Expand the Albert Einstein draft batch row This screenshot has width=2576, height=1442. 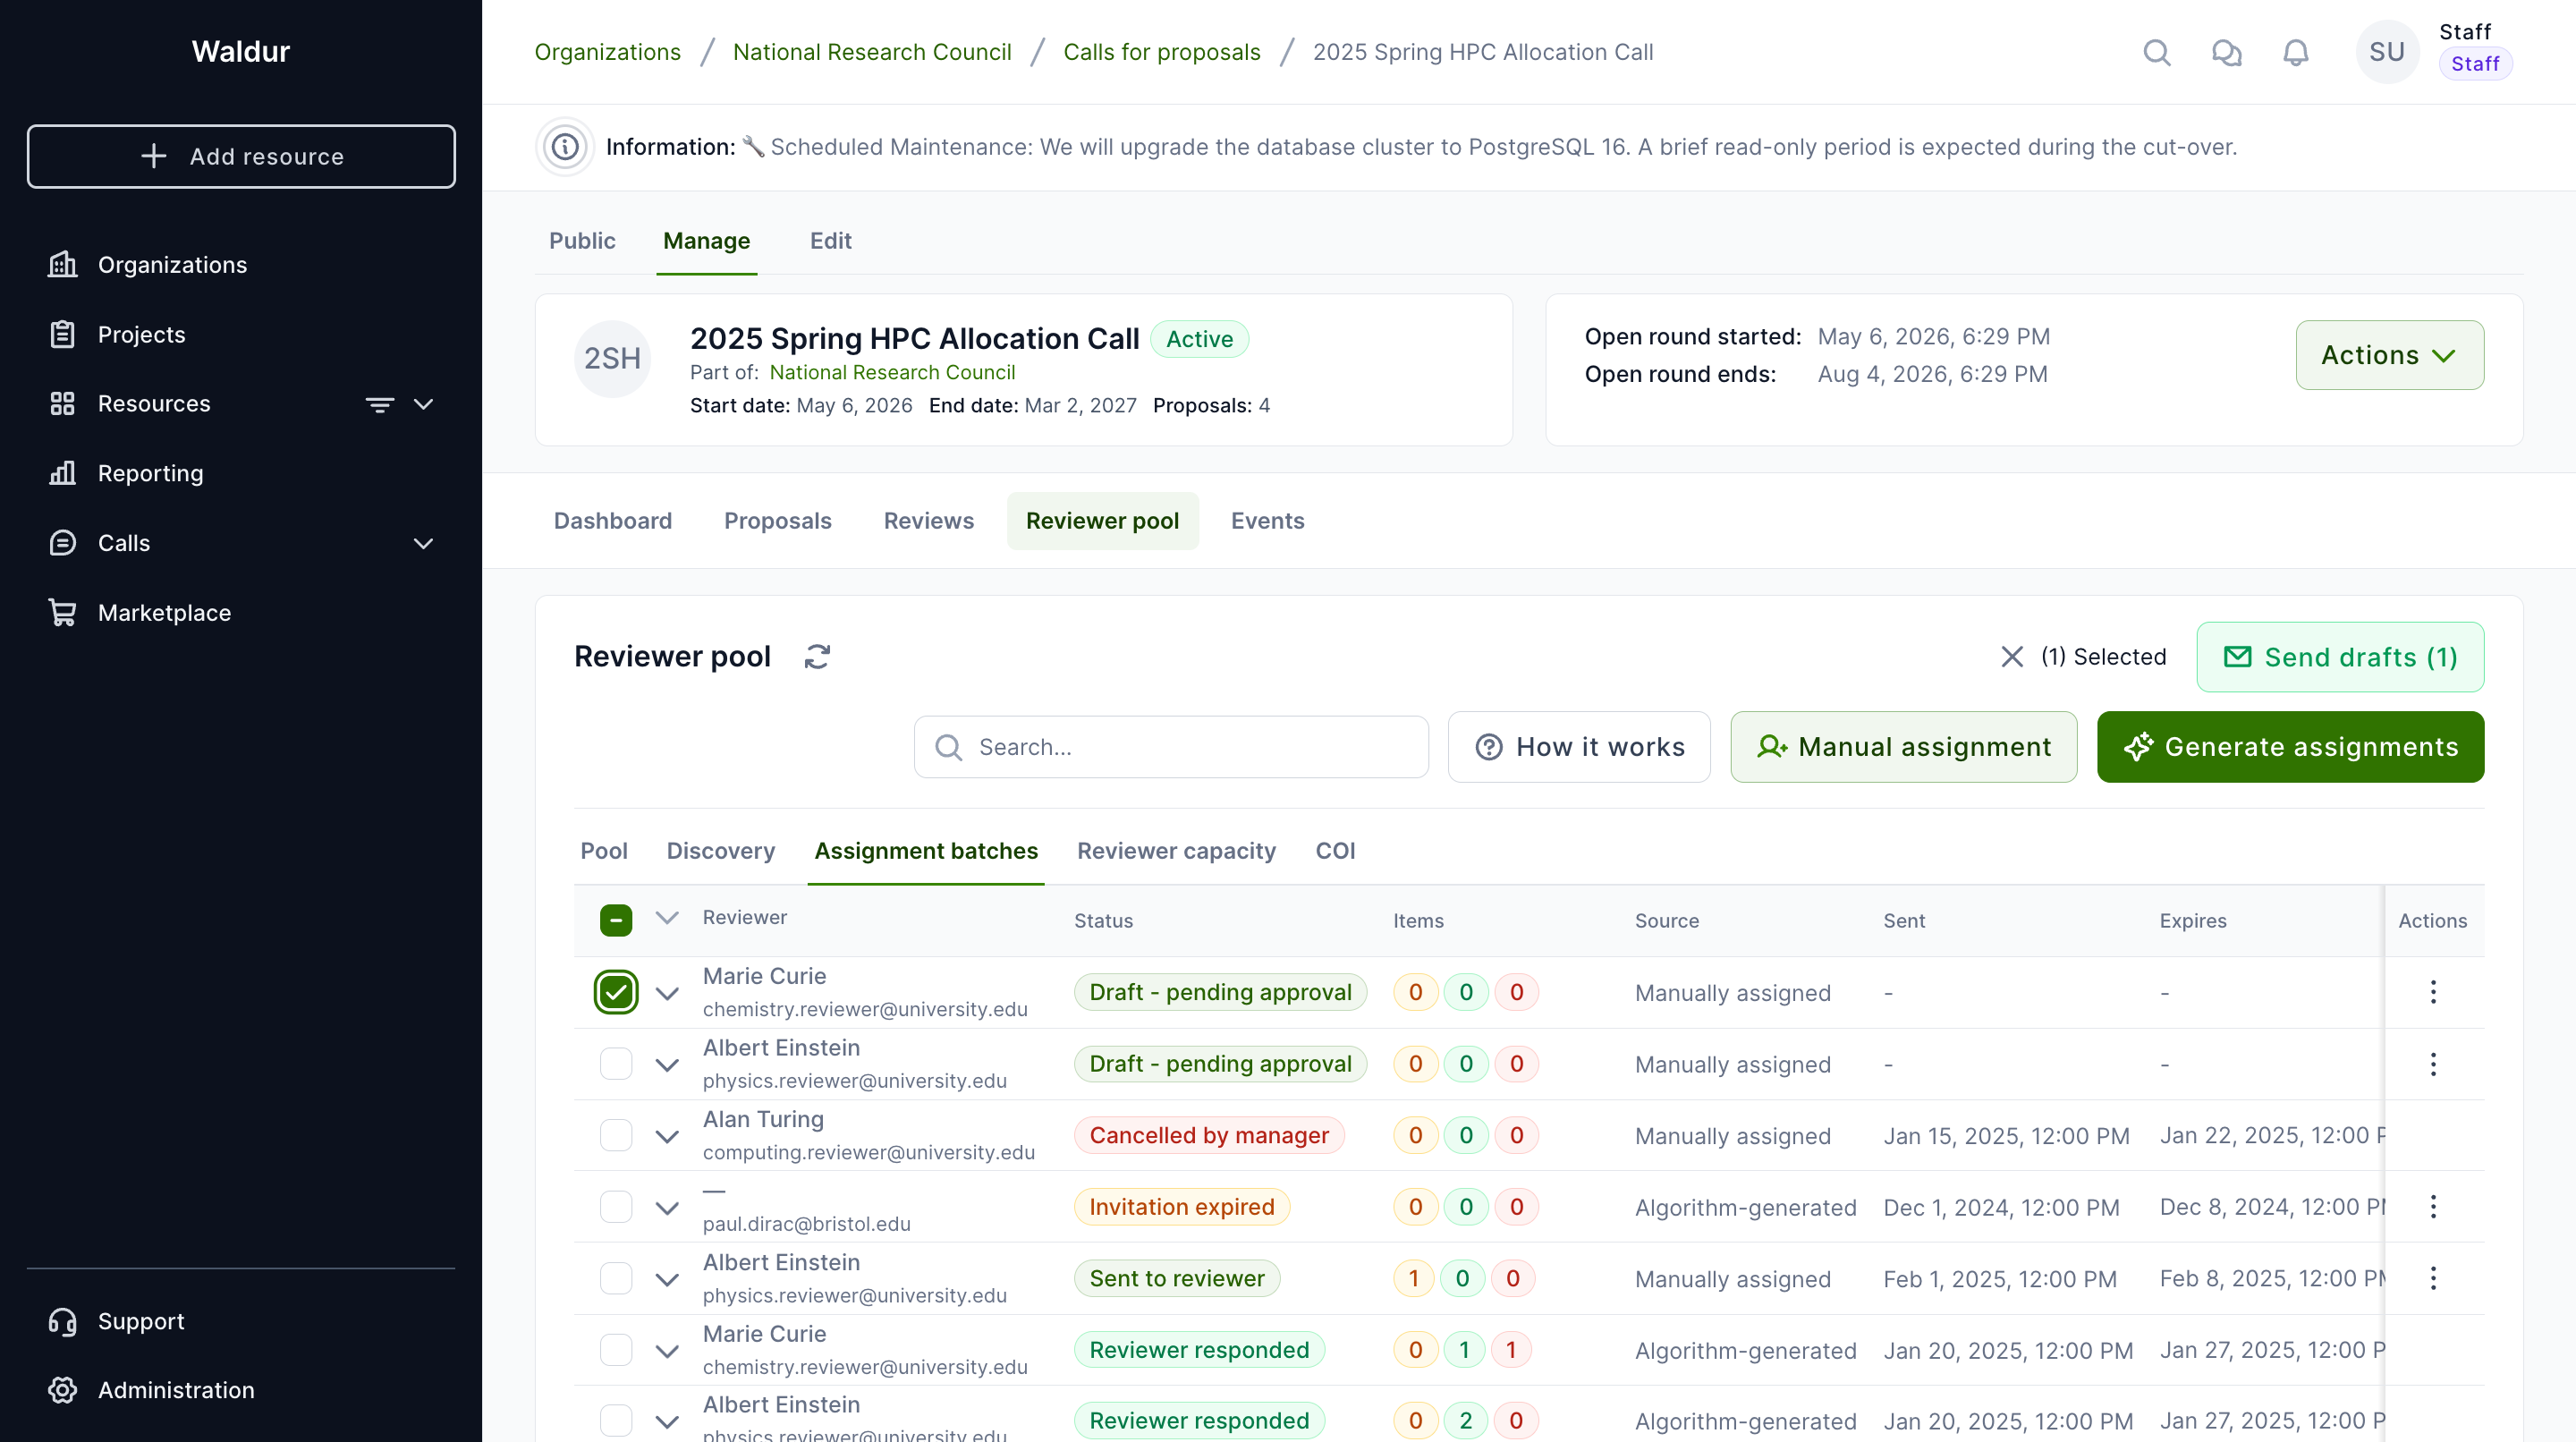(x=667, y=1065)
